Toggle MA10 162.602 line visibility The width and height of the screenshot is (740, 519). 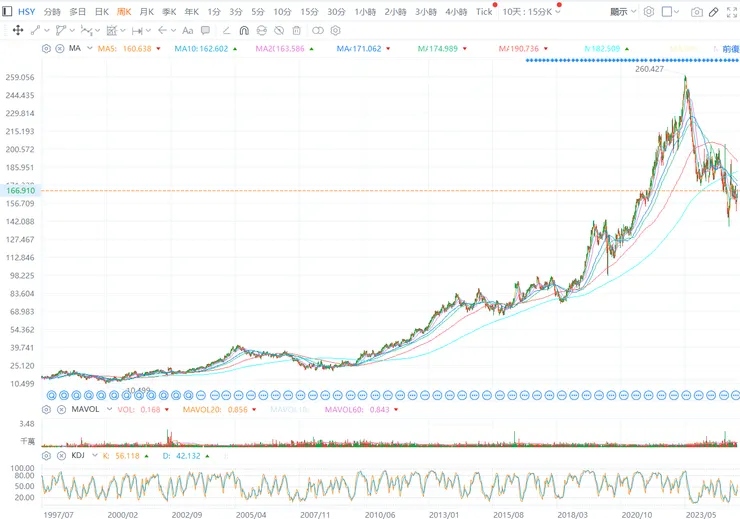pyautogui.click(x=205, y=49)
